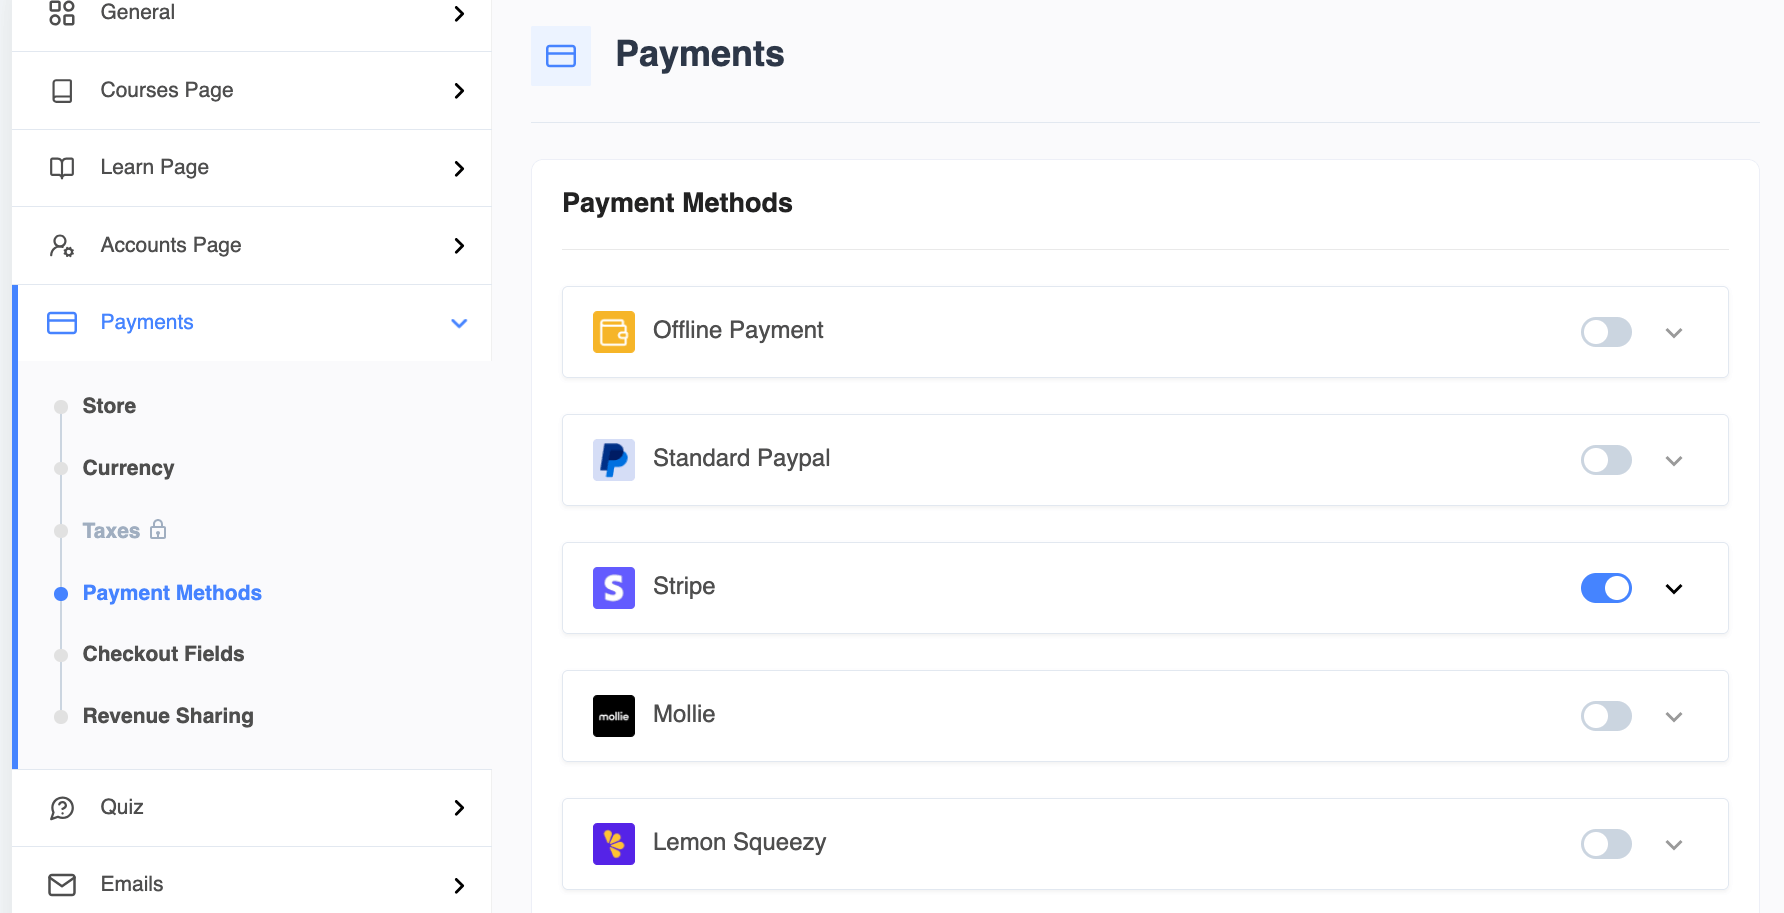Disable the Stripe payment toggle
The width and height of the screenshot is (1784, 913).
[x=1605, y=588]
